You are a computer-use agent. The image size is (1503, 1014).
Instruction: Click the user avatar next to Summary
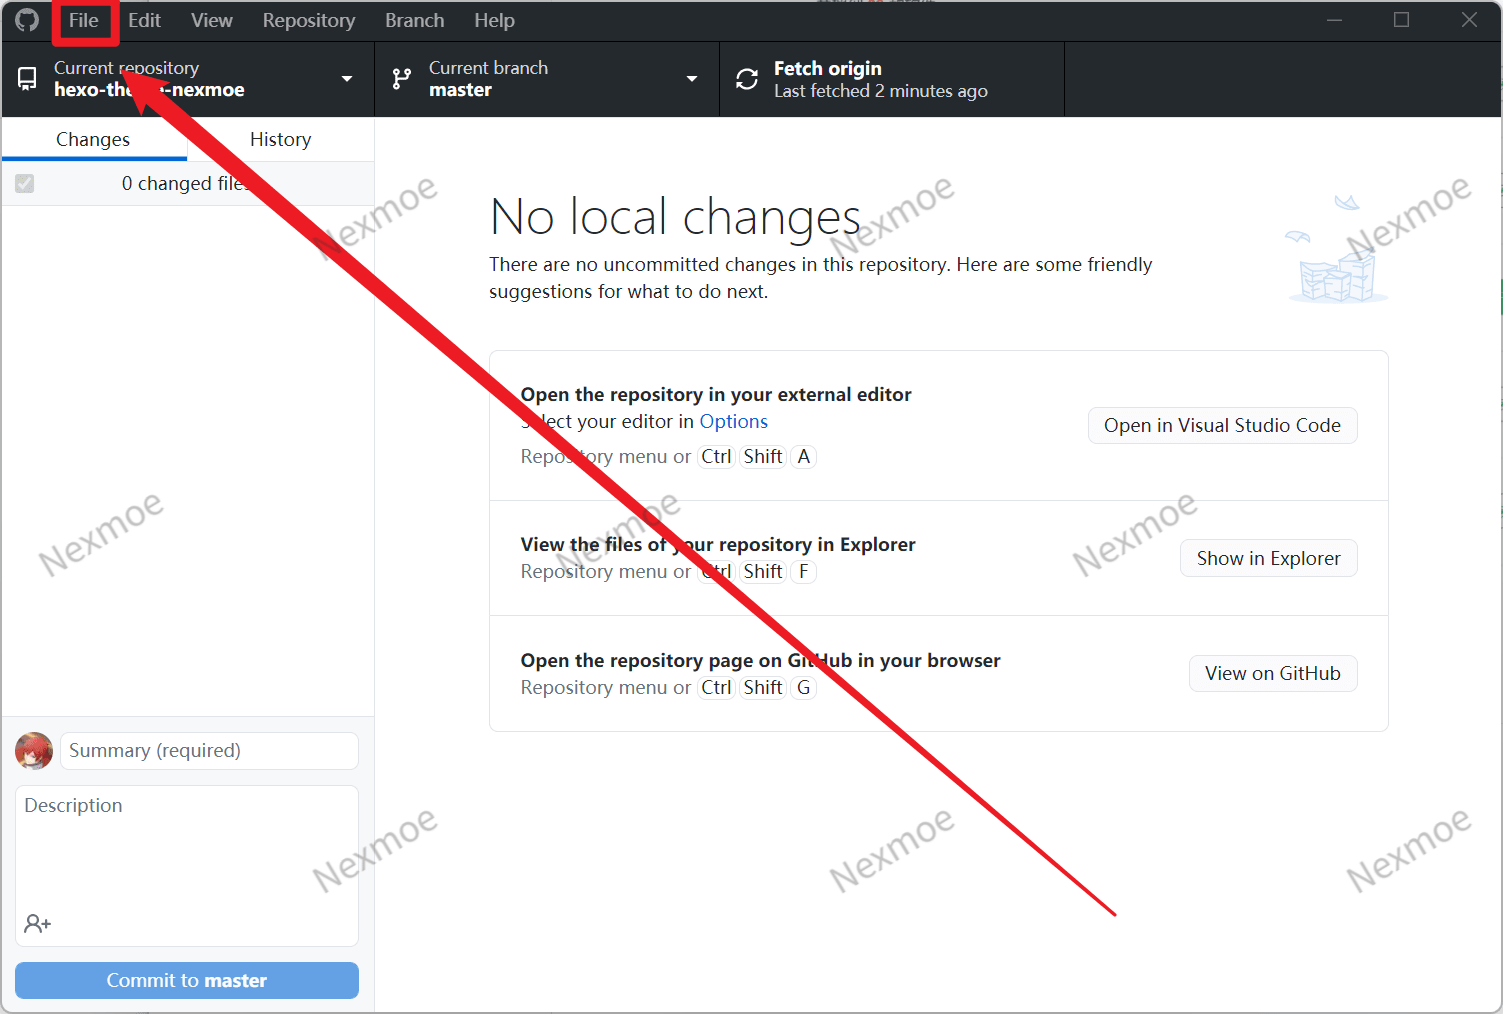34,751
